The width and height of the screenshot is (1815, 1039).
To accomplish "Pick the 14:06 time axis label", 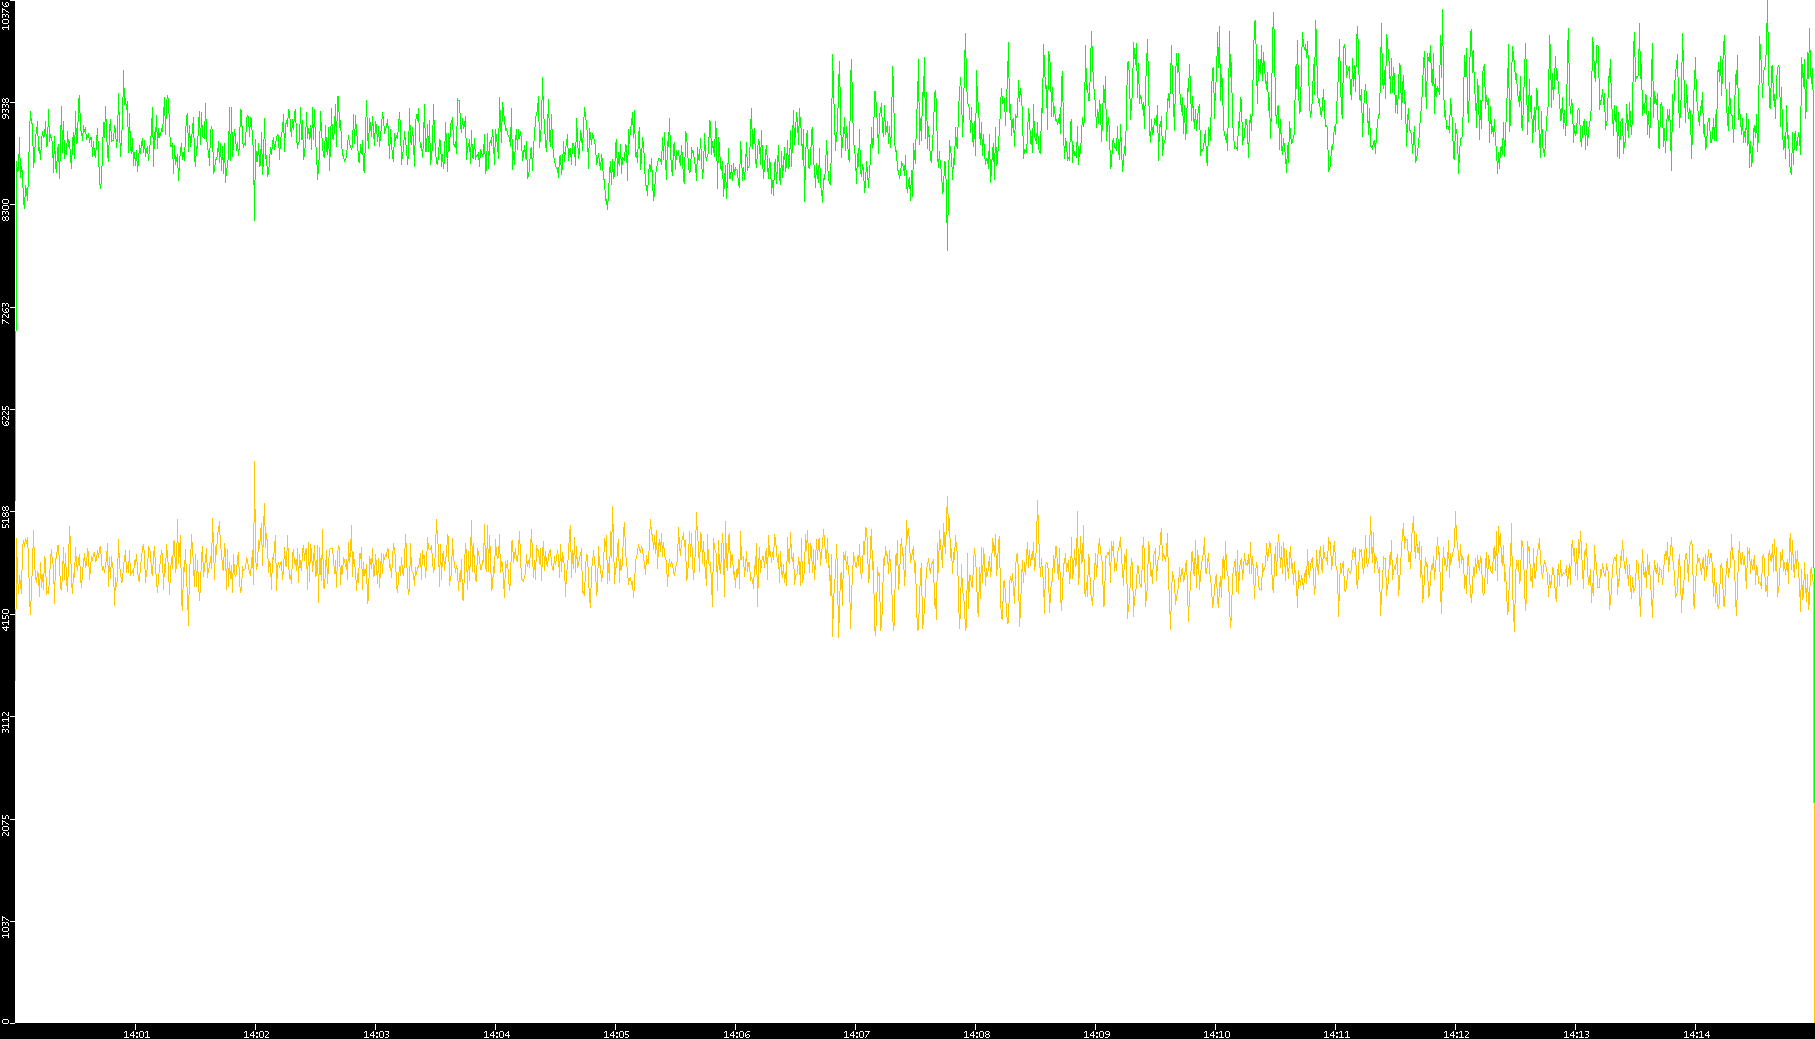I will [736, 1034].
